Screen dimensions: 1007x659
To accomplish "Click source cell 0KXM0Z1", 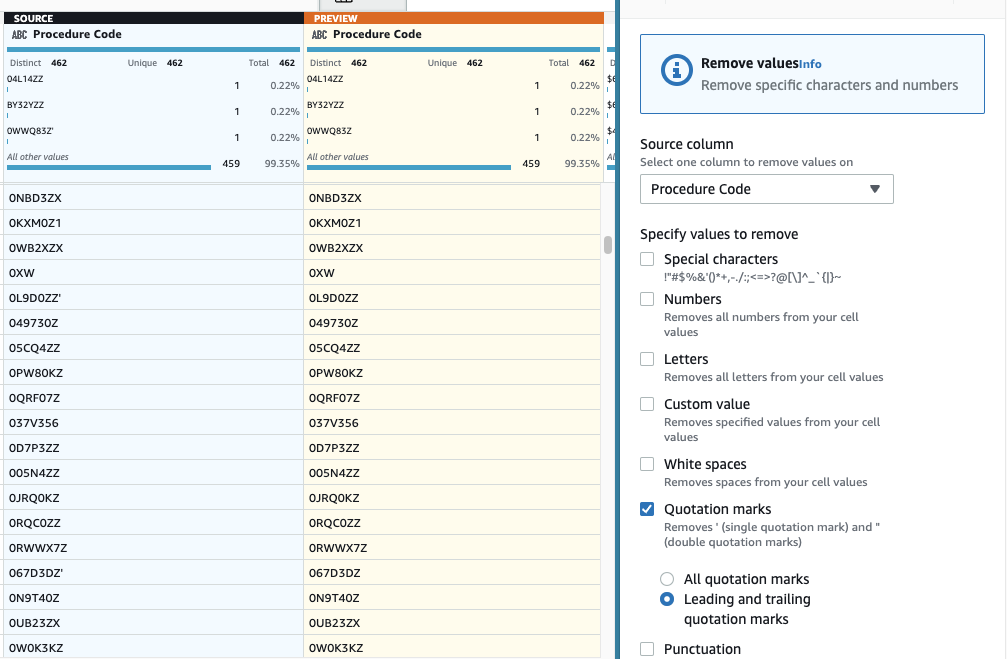I will [153, 223].
